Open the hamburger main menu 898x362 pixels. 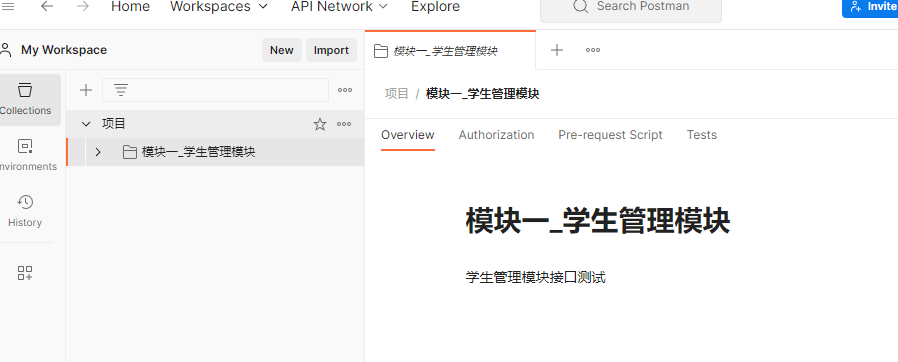coord(9,7)
